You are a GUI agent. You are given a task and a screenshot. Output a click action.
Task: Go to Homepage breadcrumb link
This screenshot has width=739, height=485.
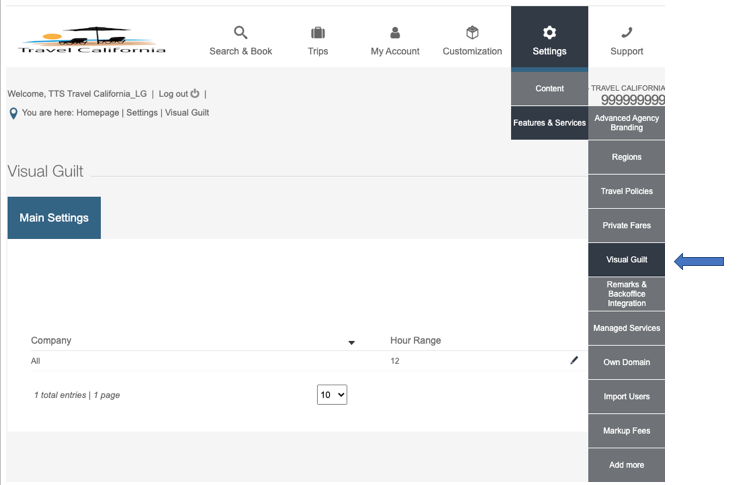[97, 113]
